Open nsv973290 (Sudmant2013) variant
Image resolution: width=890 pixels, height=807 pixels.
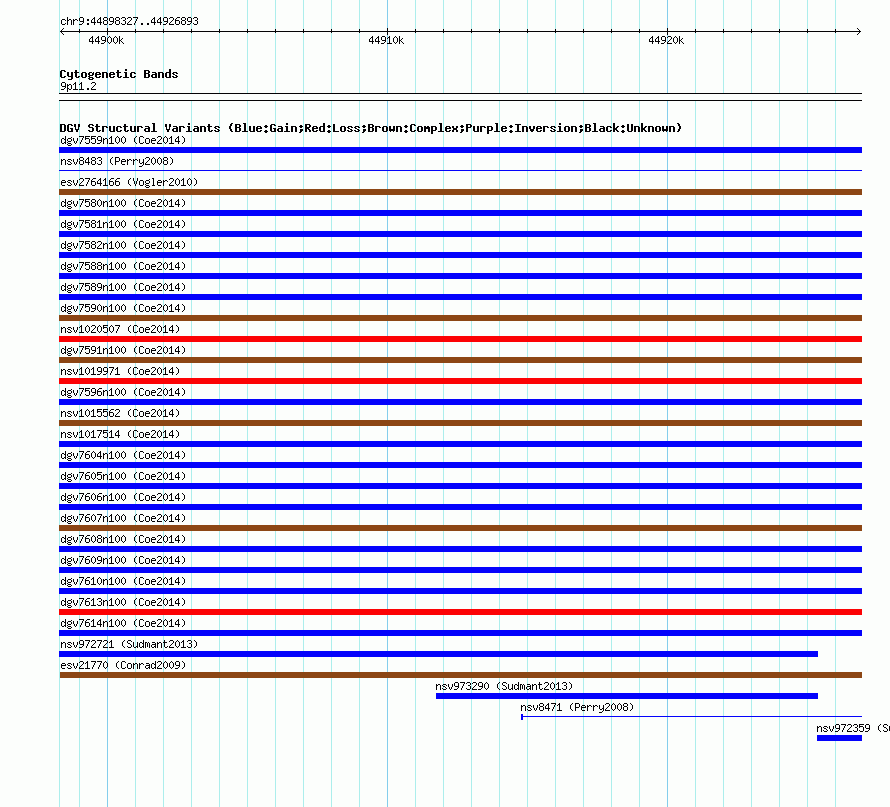(x=504, y=686)
